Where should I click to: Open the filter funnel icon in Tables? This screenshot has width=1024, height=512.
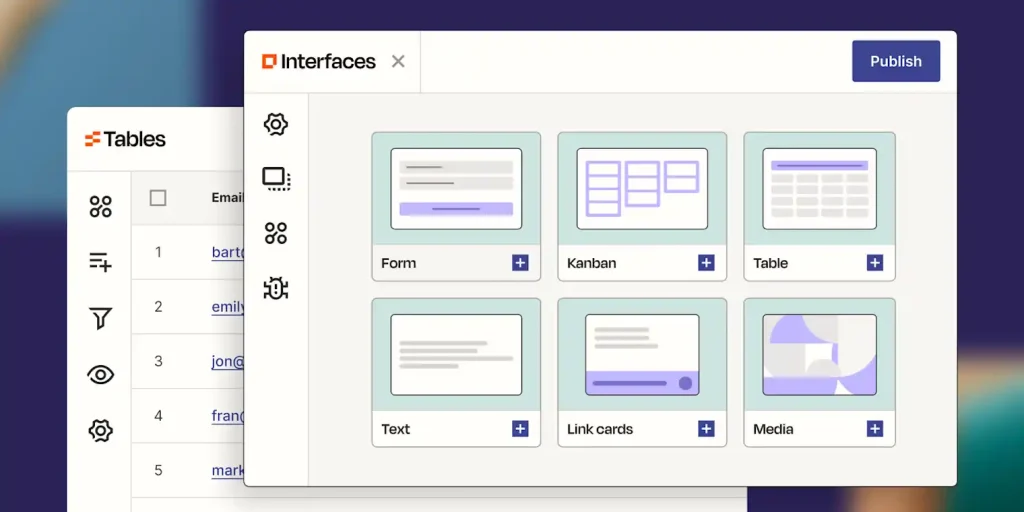[100, 319]
